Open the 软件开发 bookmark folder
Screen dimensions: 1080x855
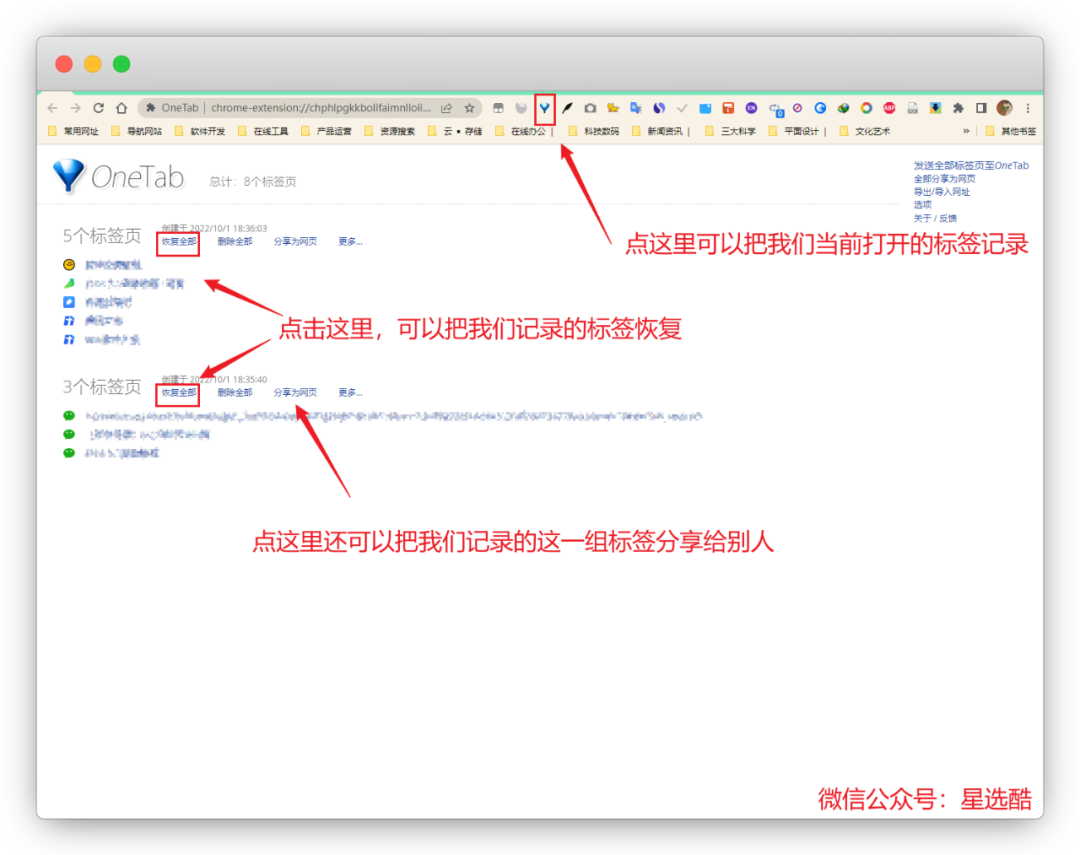[x=200, y=131]
